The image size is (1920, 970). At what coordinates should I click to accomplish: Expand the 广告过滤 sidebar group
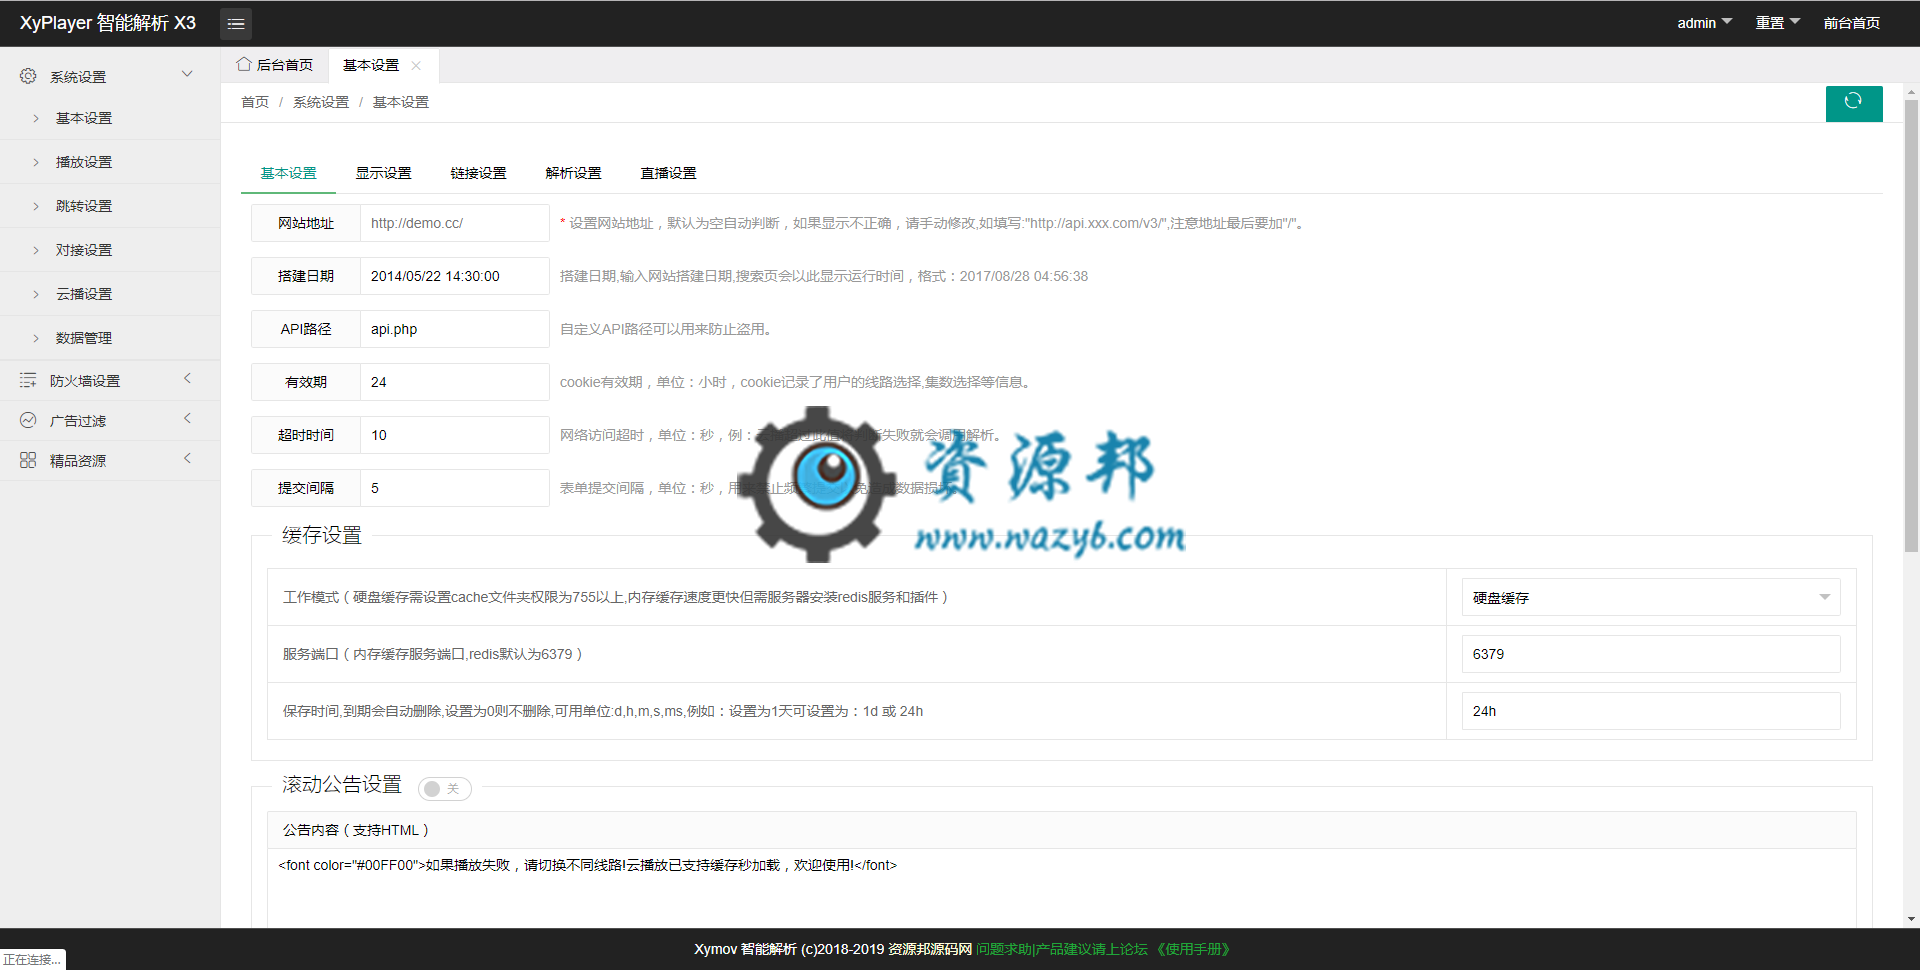pyautogui.click(x=187, y=418)
